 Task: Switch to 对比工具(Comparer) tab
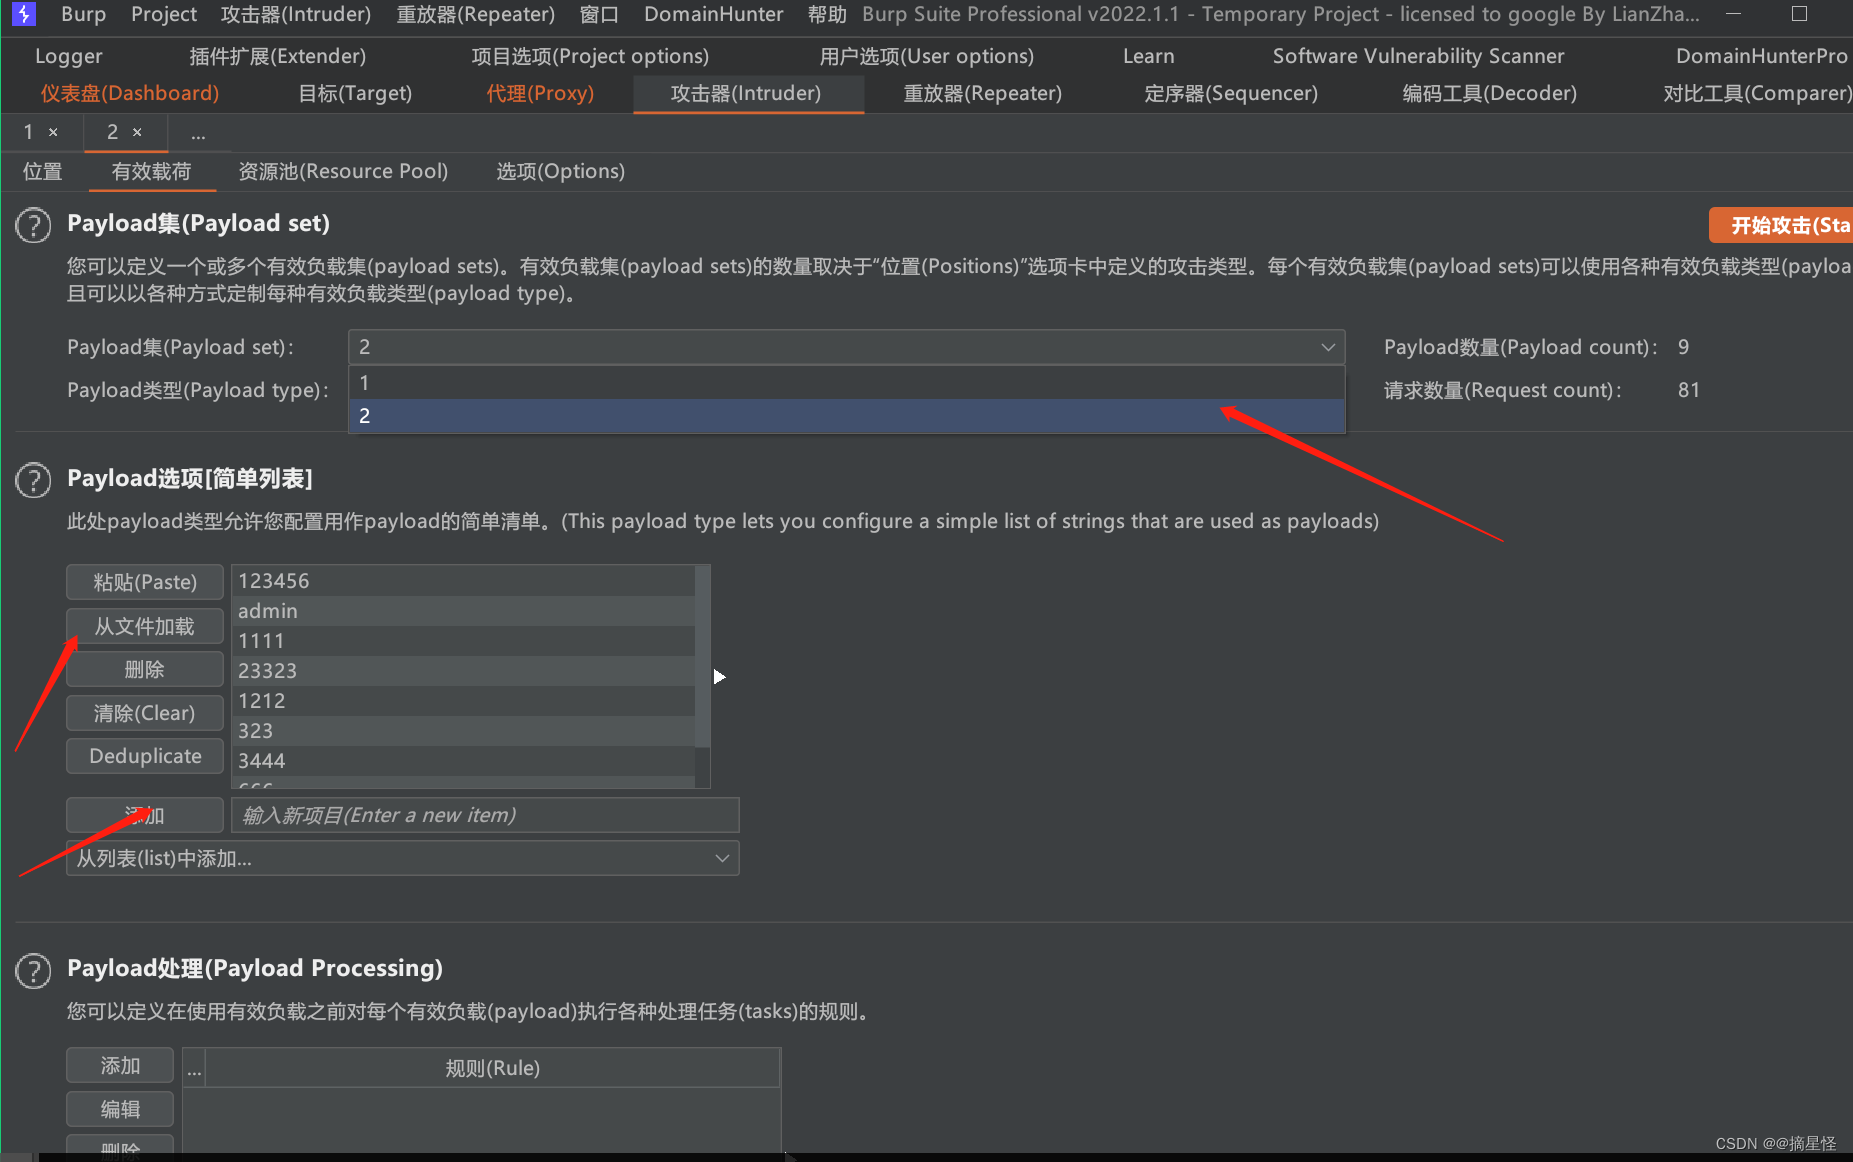[1757, 93]
